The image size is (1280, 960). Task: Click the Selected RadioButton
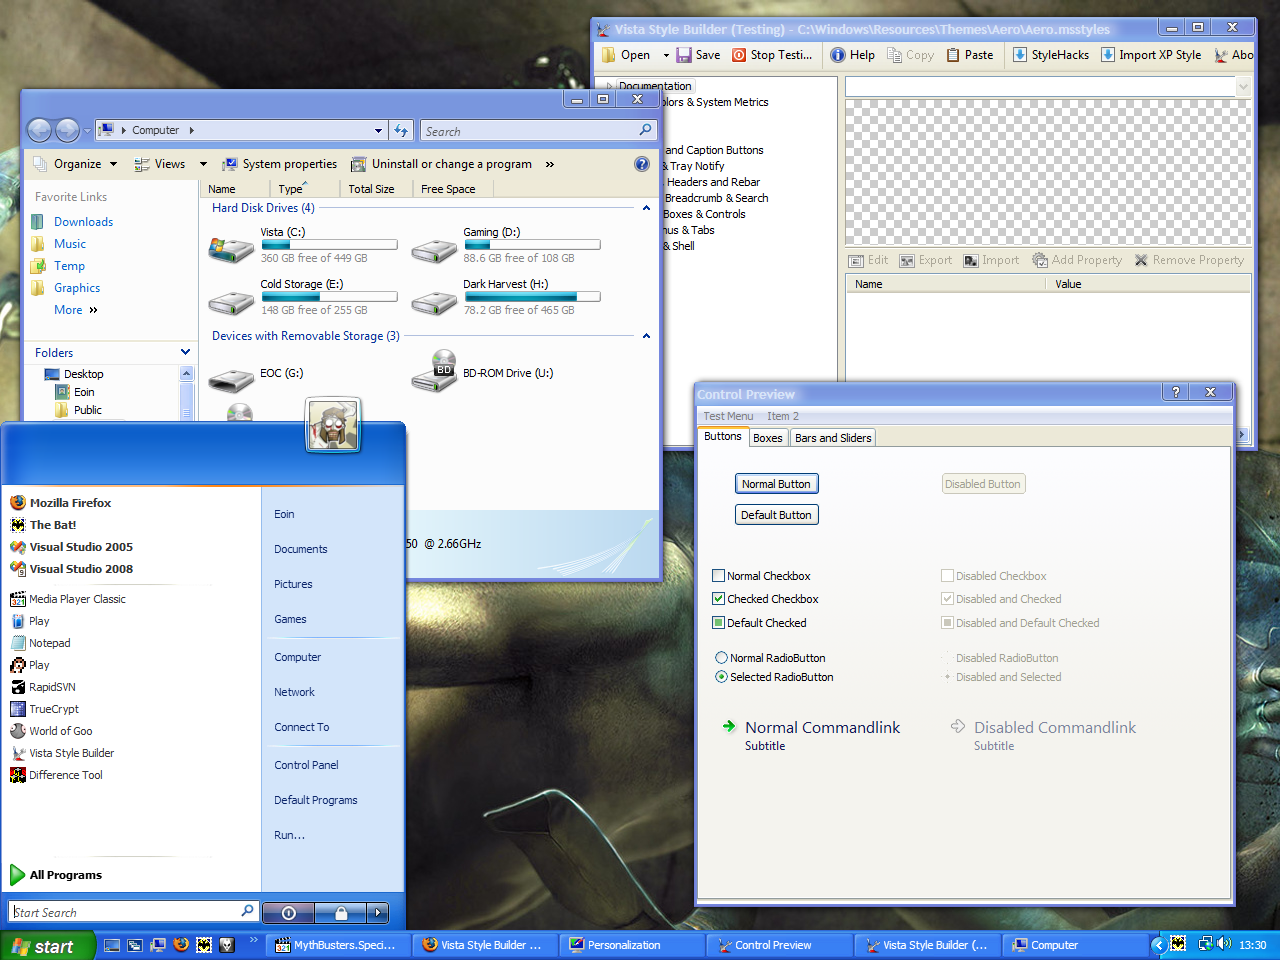[x=721, y=677]
